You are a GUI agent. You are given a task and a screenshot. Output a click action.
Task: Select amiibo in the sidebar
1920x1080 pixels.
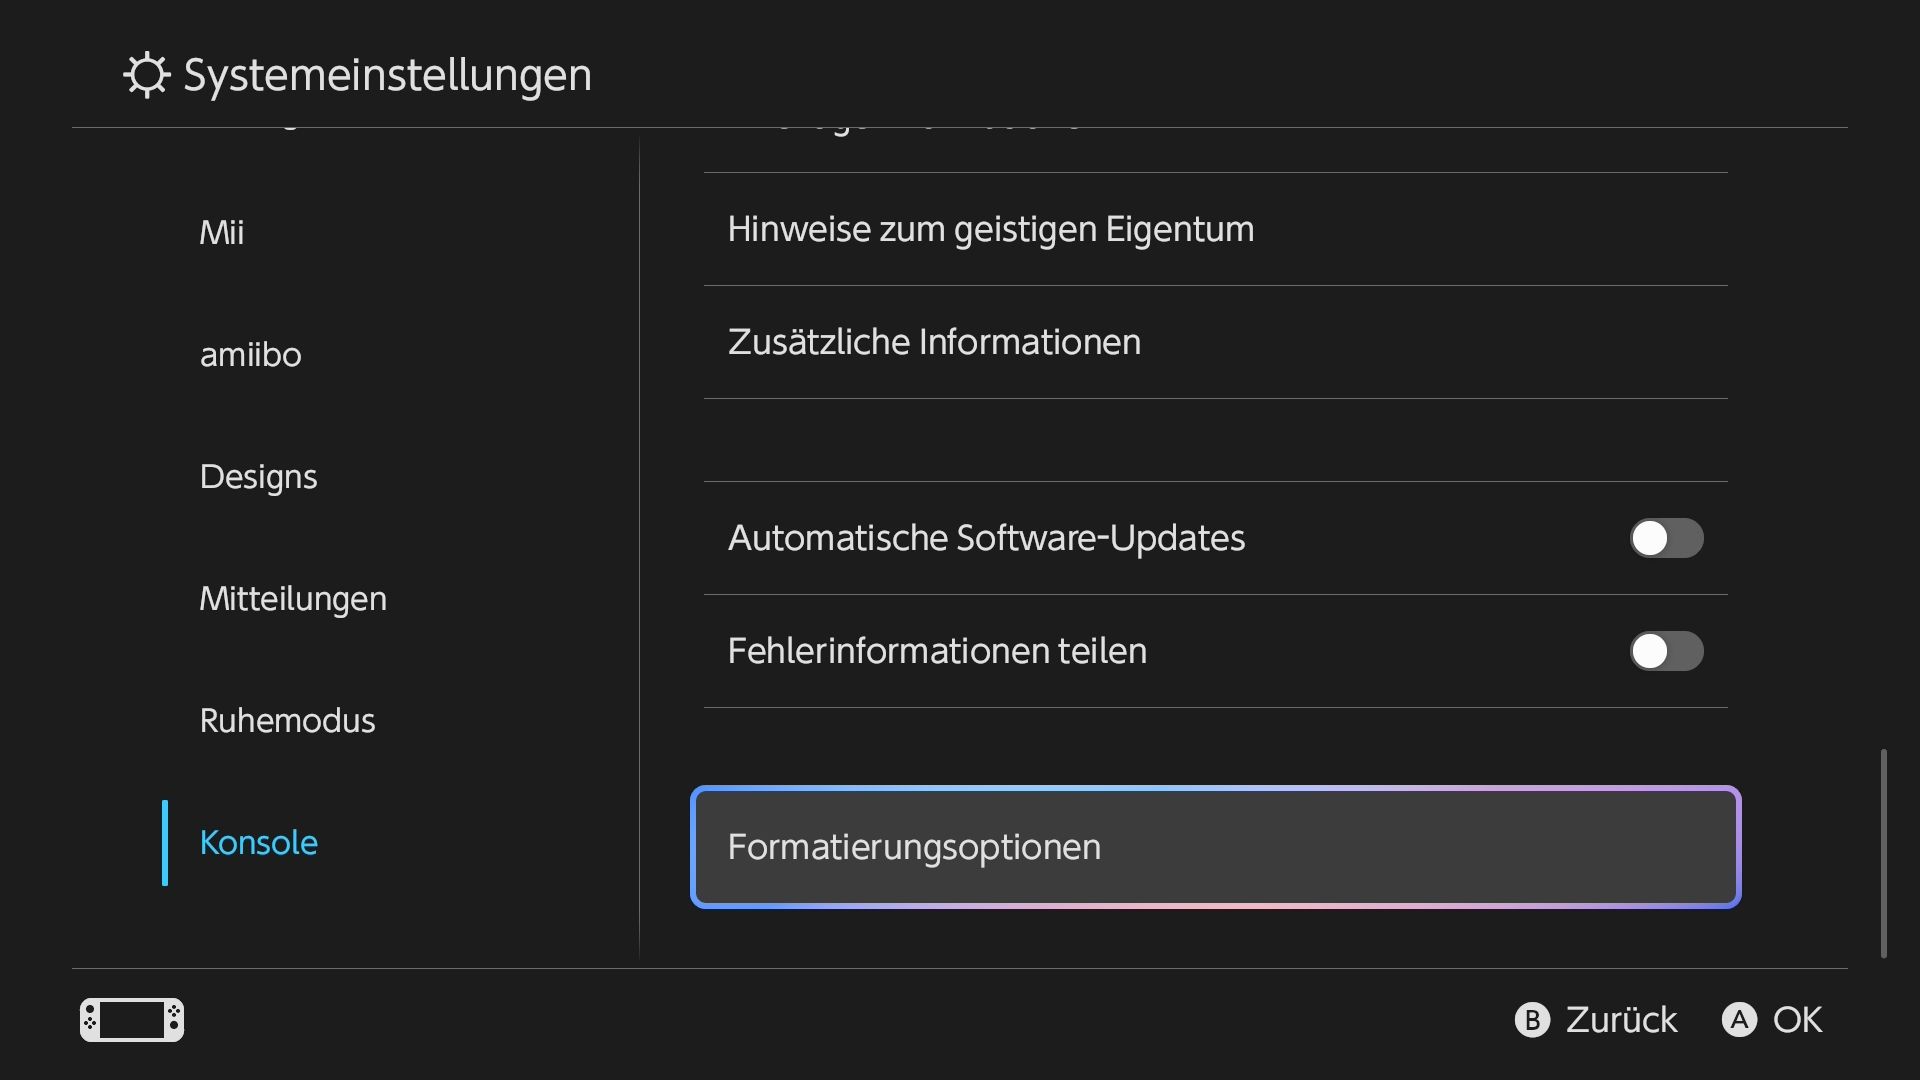251,355
